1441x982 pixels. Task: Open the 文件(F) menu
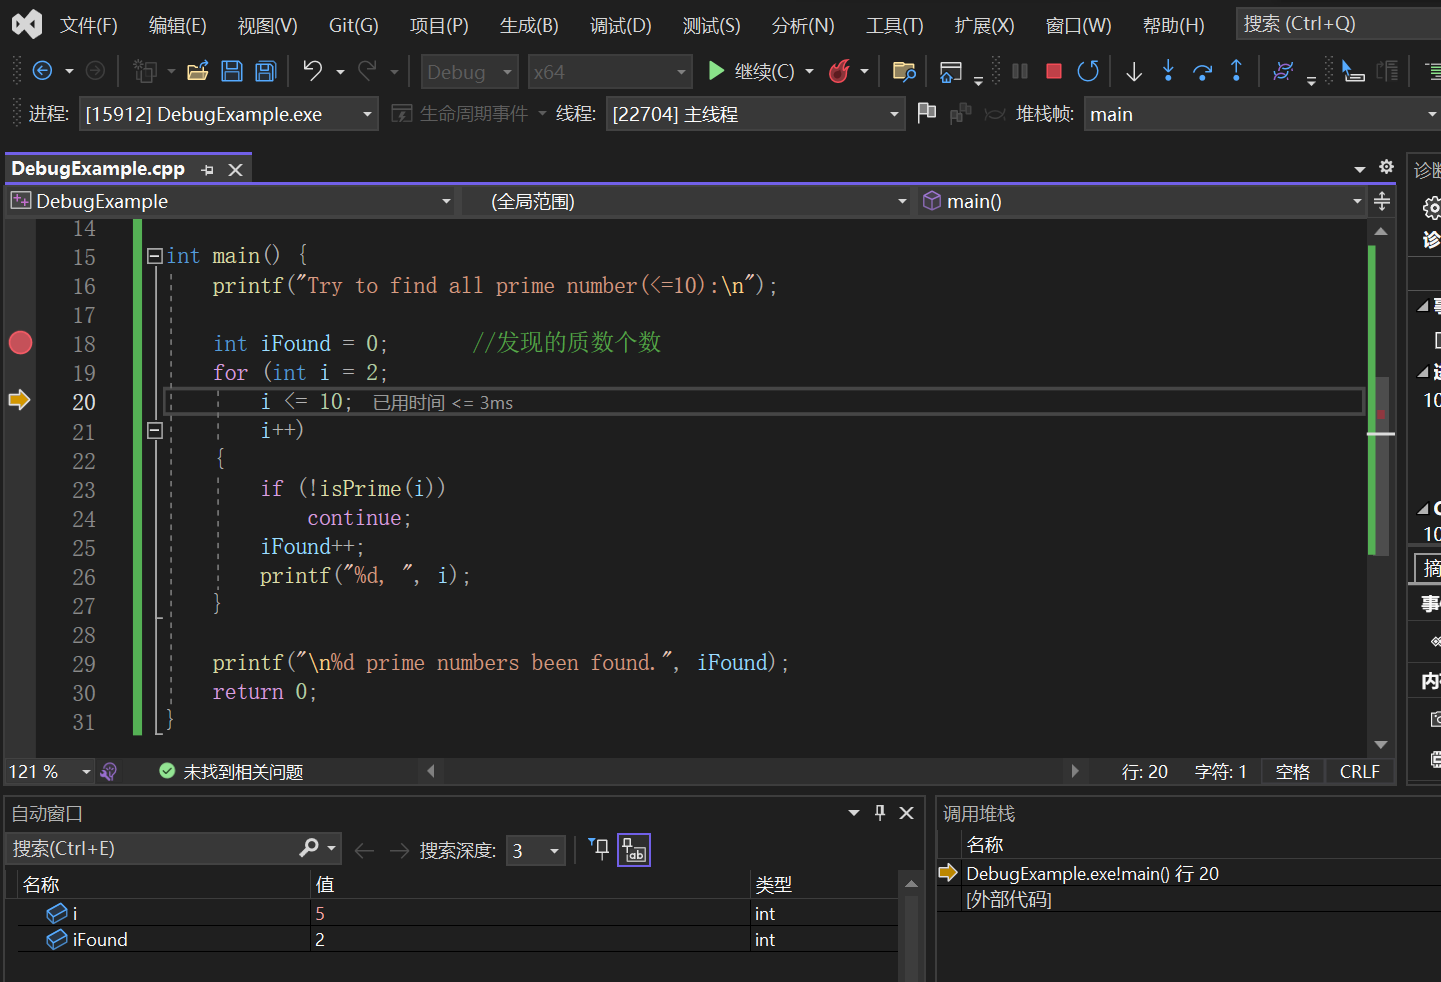(x=88, y=25)
